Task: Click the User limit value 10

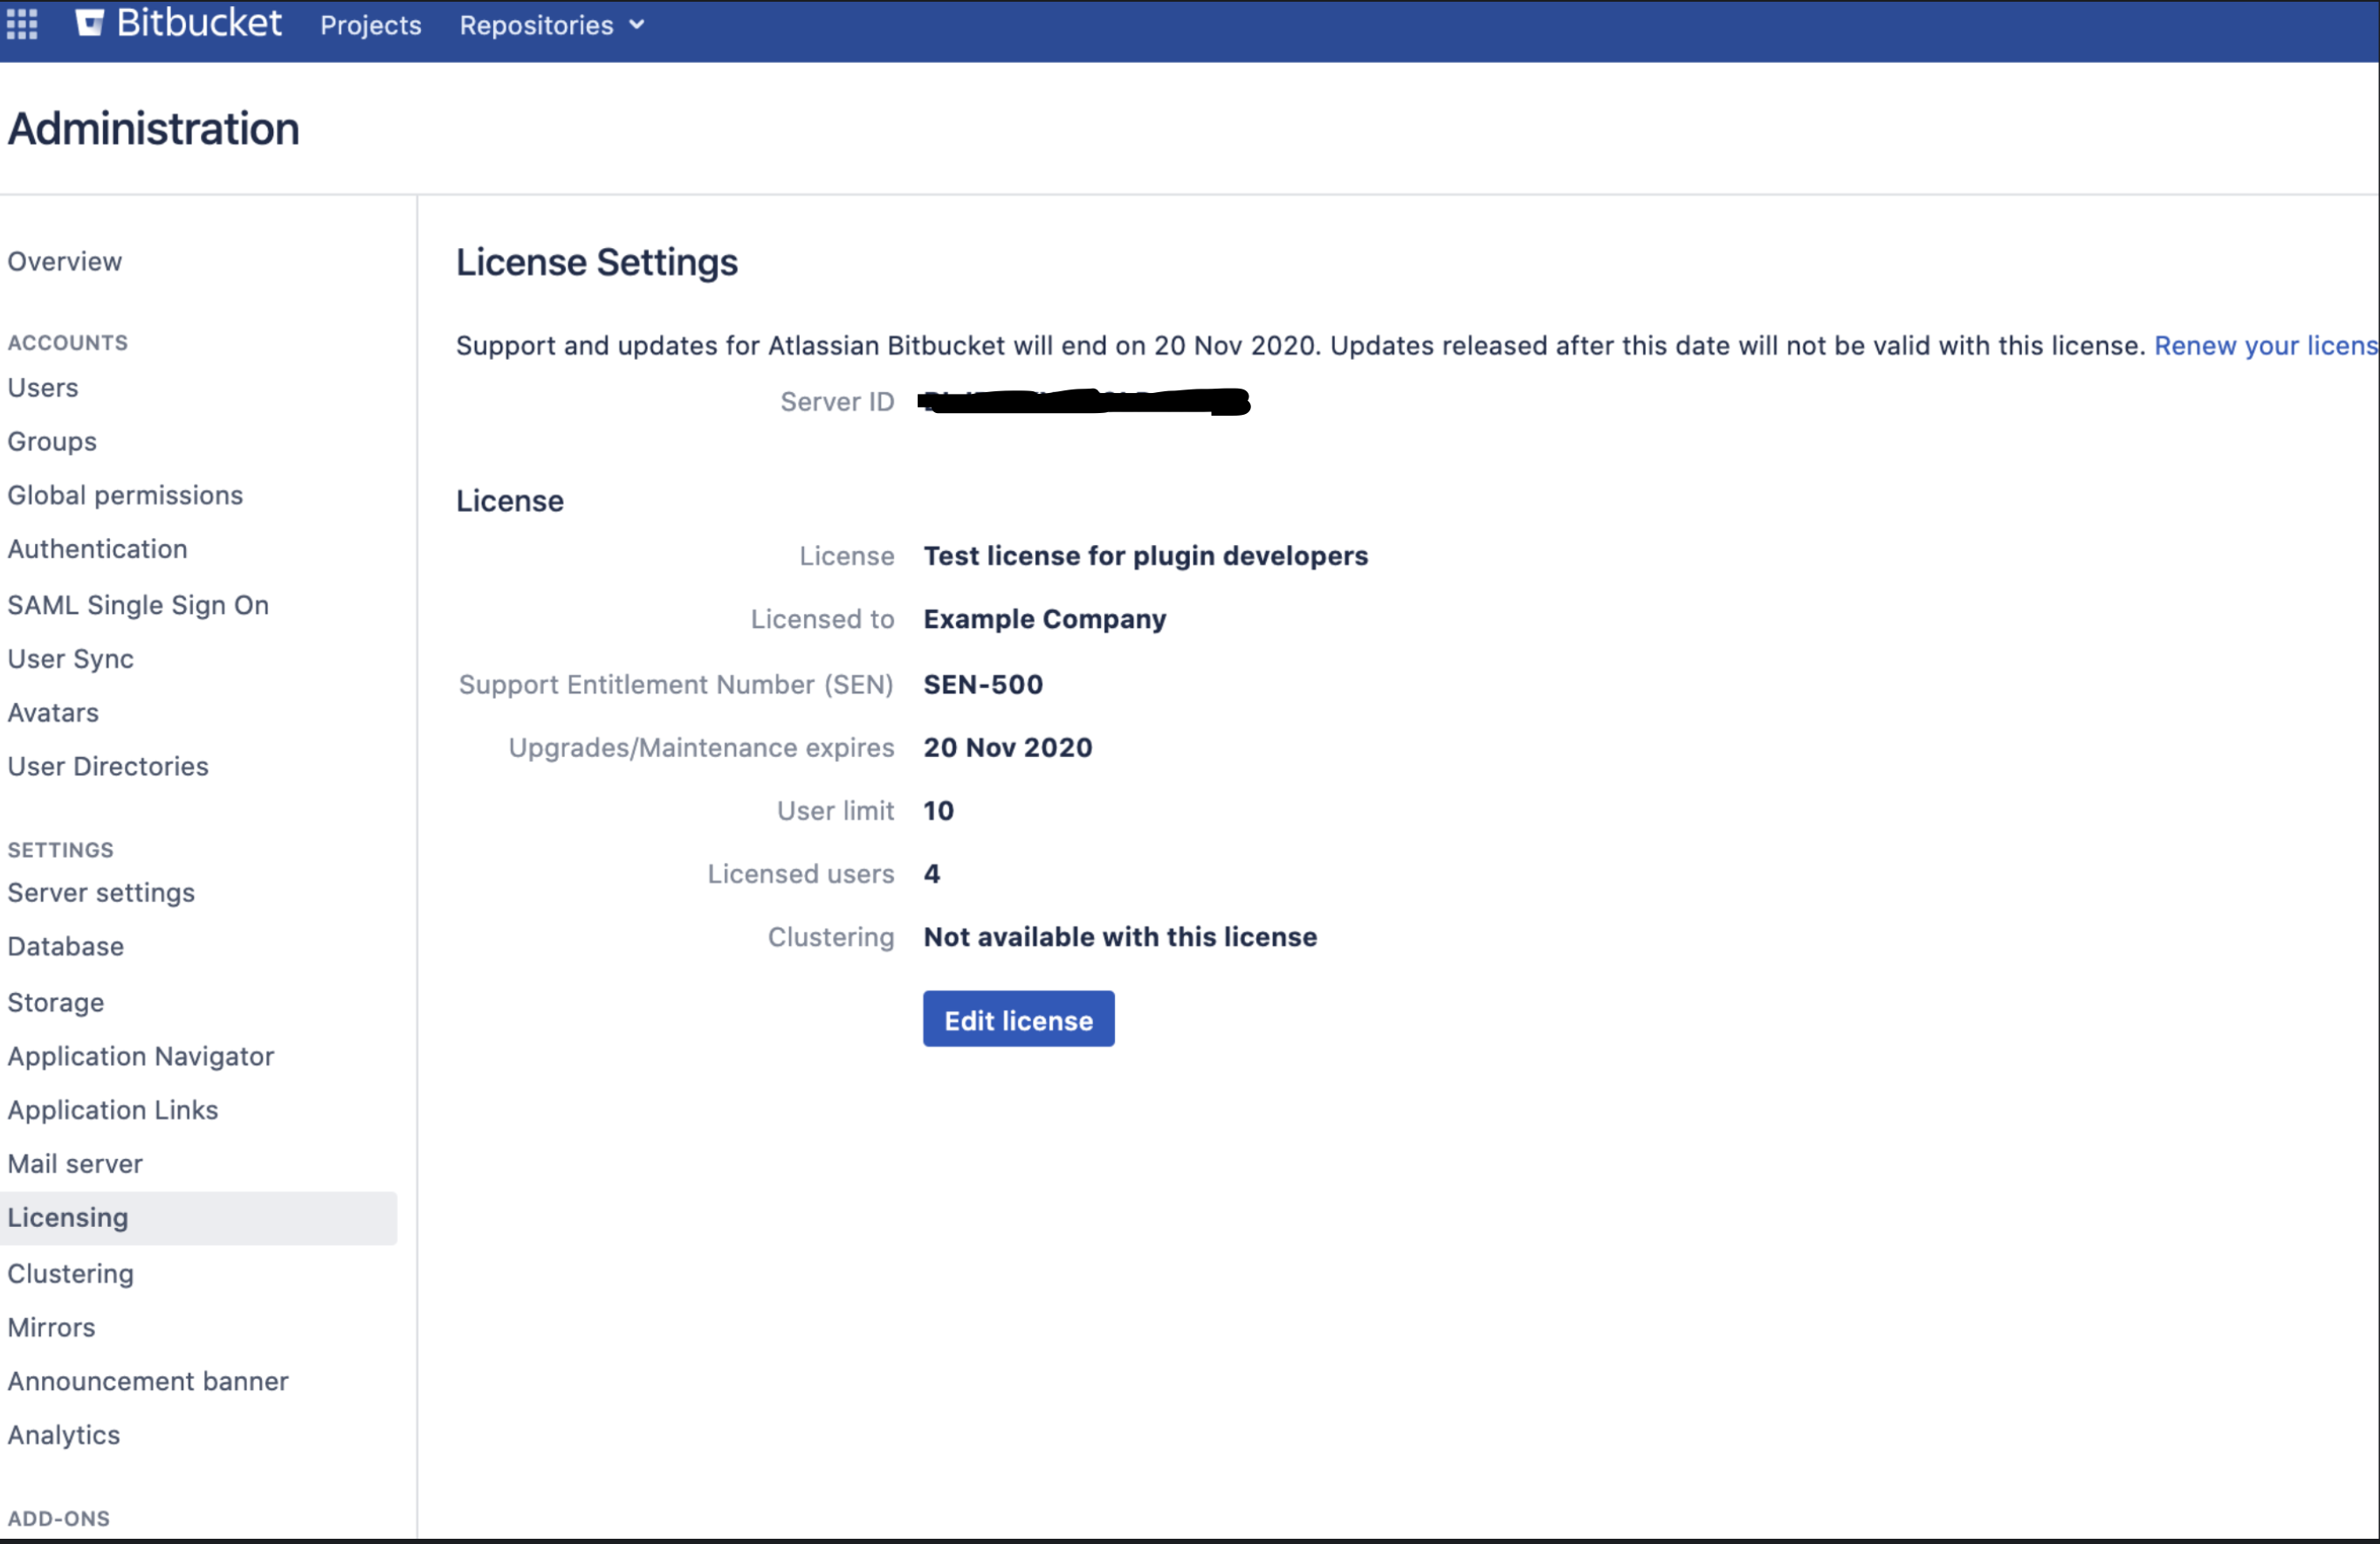Action: click(x=939, y=811)
